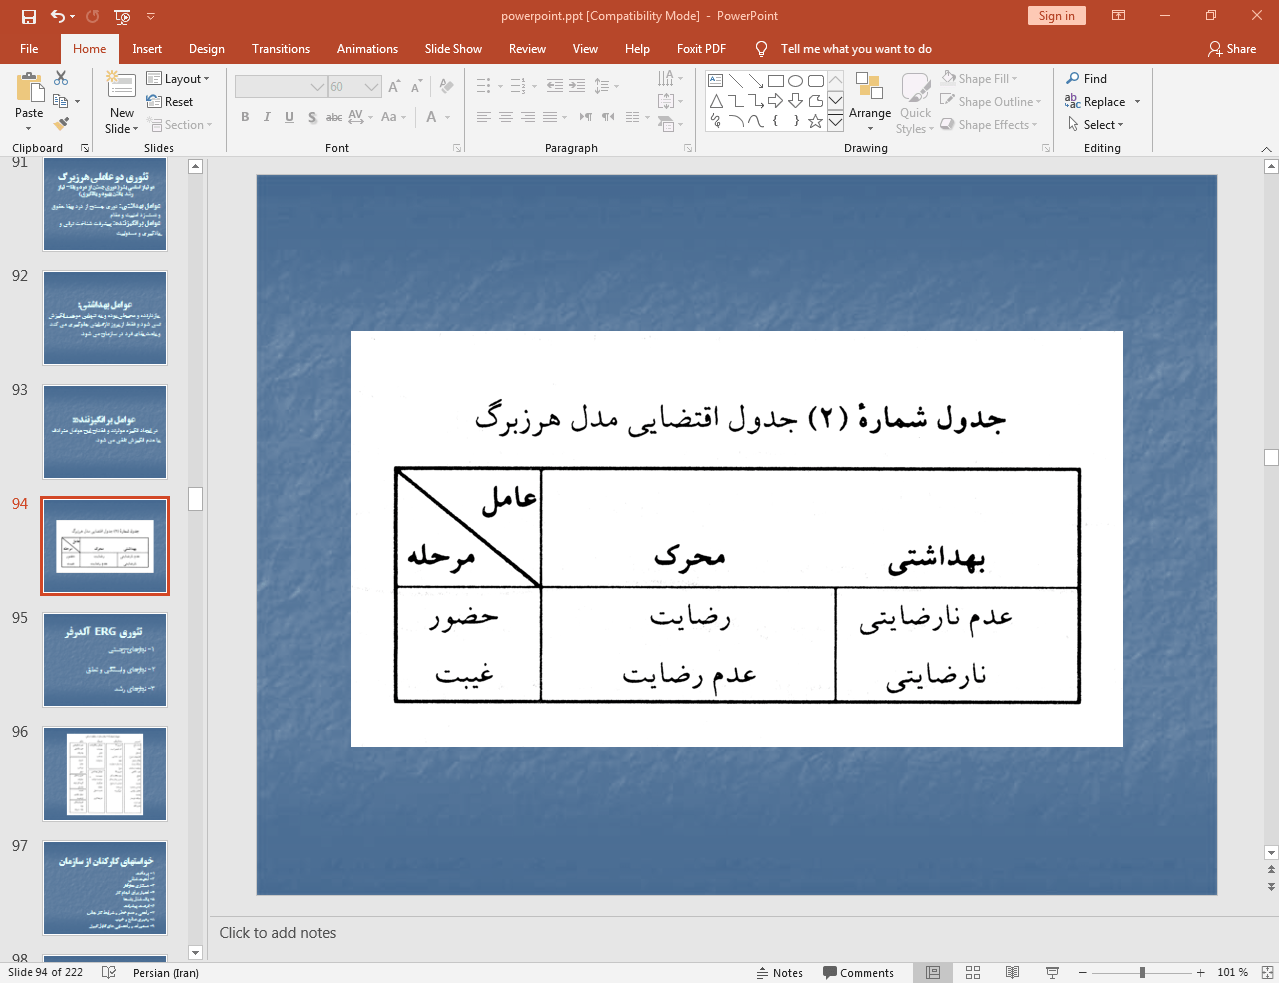Click the Tell me what you want box
Viewport: 1279px width, 983px height.
tap(856, 48)
